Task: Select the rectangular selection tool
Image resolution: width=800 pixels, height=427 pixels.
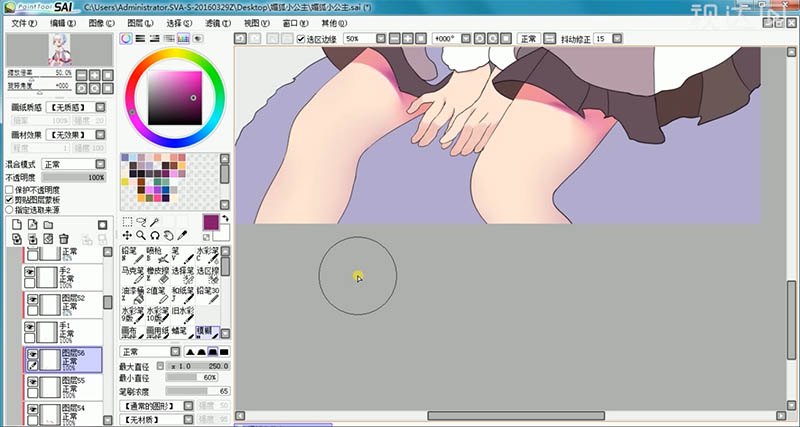Action: (x=127, y=221)
